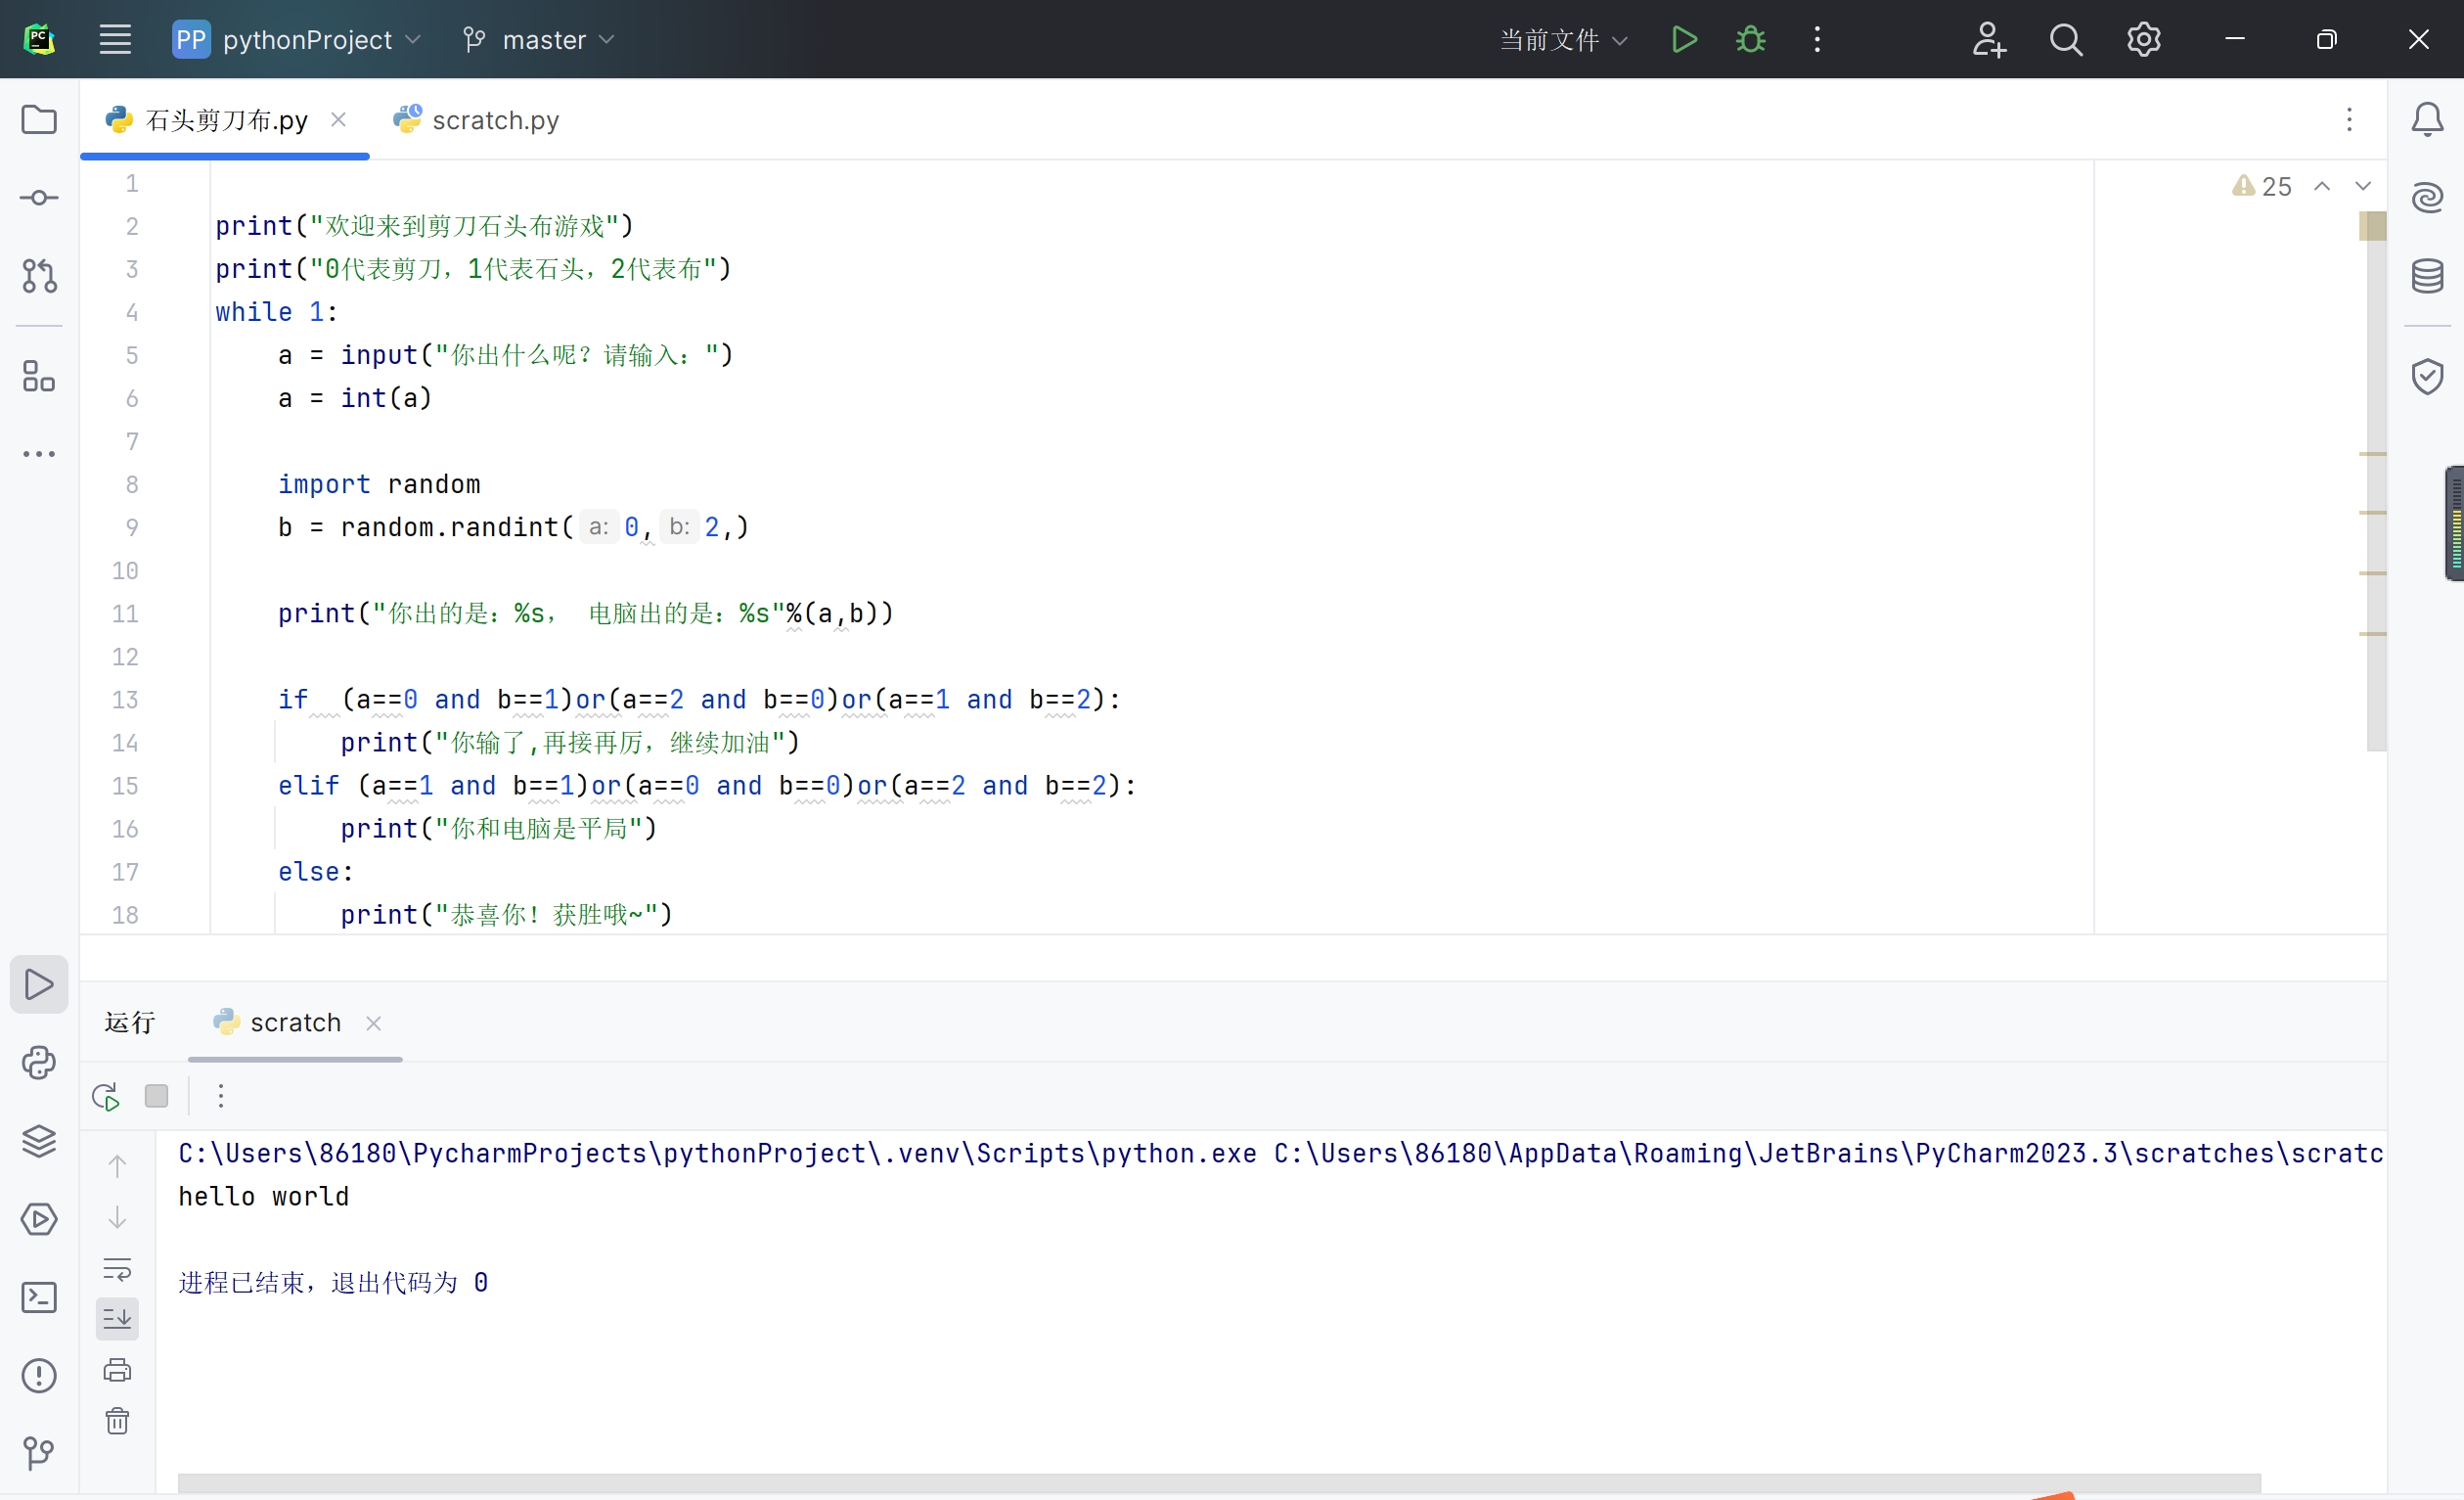Open Search Everywhere magnifier
The width and height of the screenshot is (2464, 1500).
(2066, 40)
